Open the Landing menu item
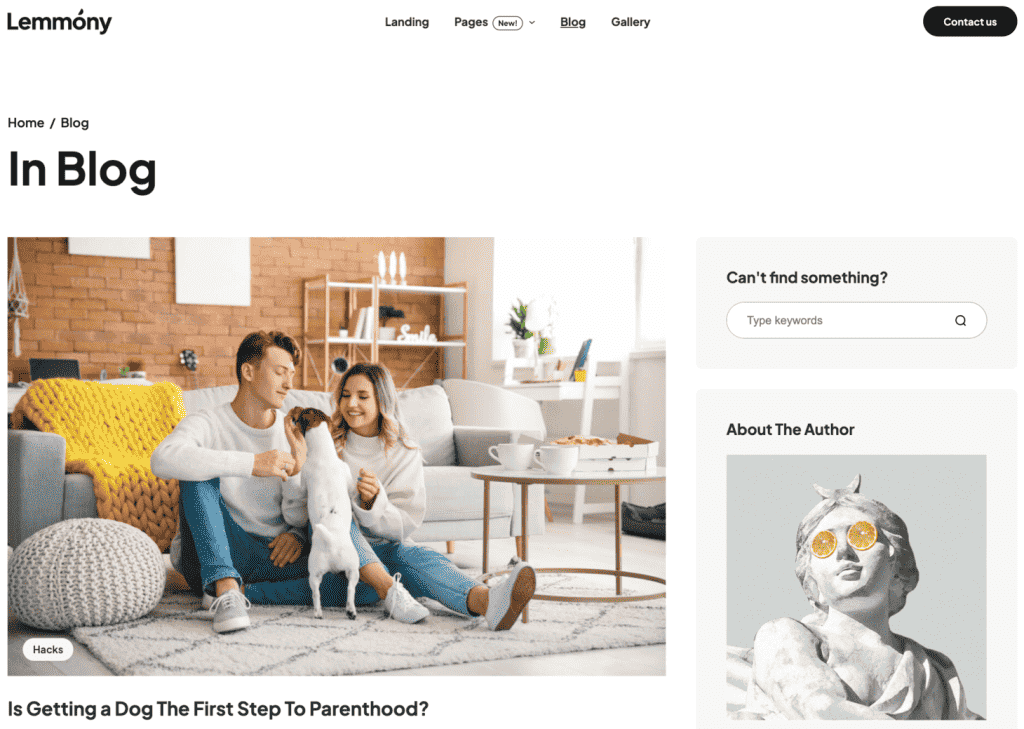 click(x=407, y=22)
